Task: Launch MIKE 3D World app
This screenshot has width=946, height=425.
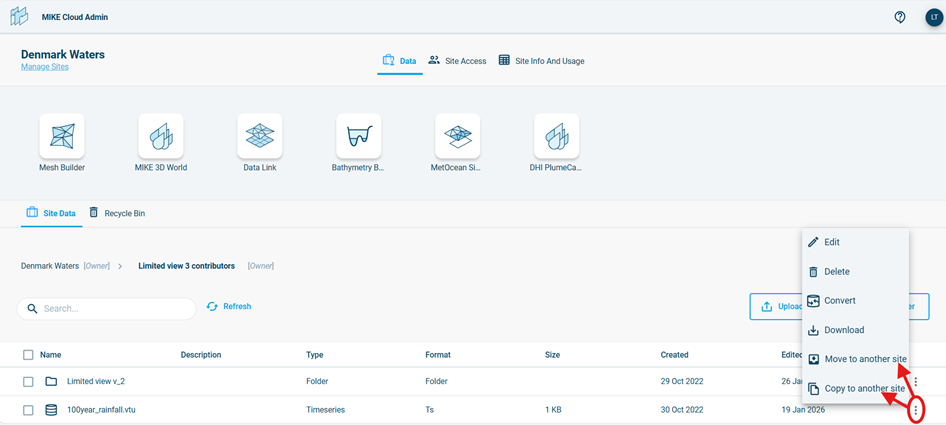Action: (160, 136)
